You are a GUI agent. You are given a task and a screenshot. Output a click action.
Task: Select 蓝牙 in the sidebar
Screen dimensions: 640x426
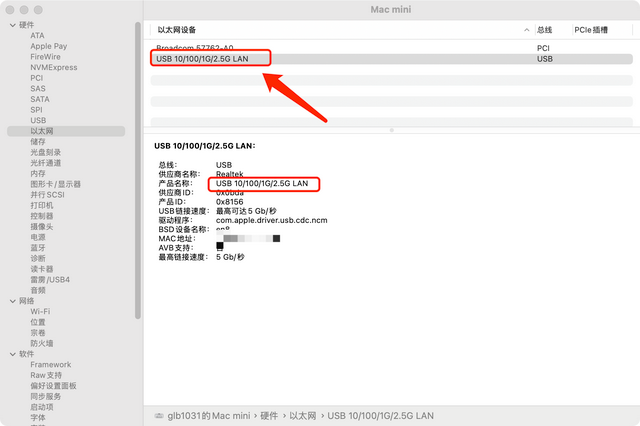coord(38,248)
